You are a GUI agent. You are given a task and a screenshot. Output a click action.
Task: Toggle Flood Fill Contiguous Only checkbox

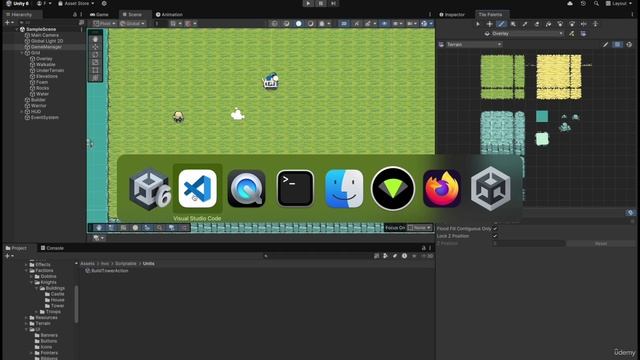pos(495,229)
